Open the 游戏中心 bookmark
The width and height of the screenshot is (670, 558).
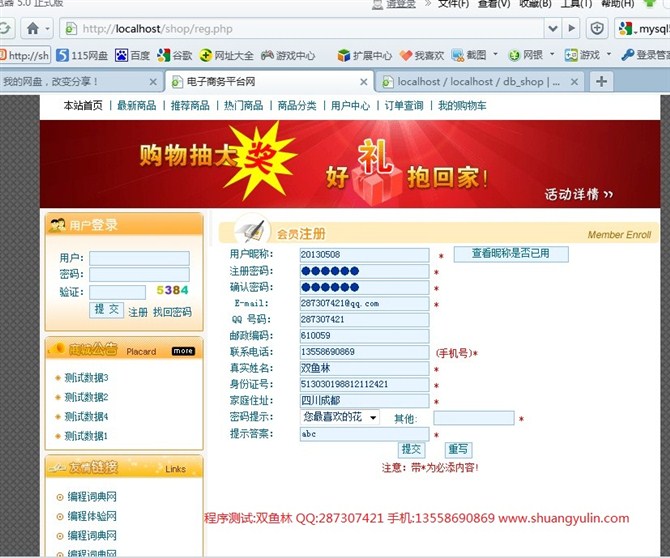pos(288,55)
